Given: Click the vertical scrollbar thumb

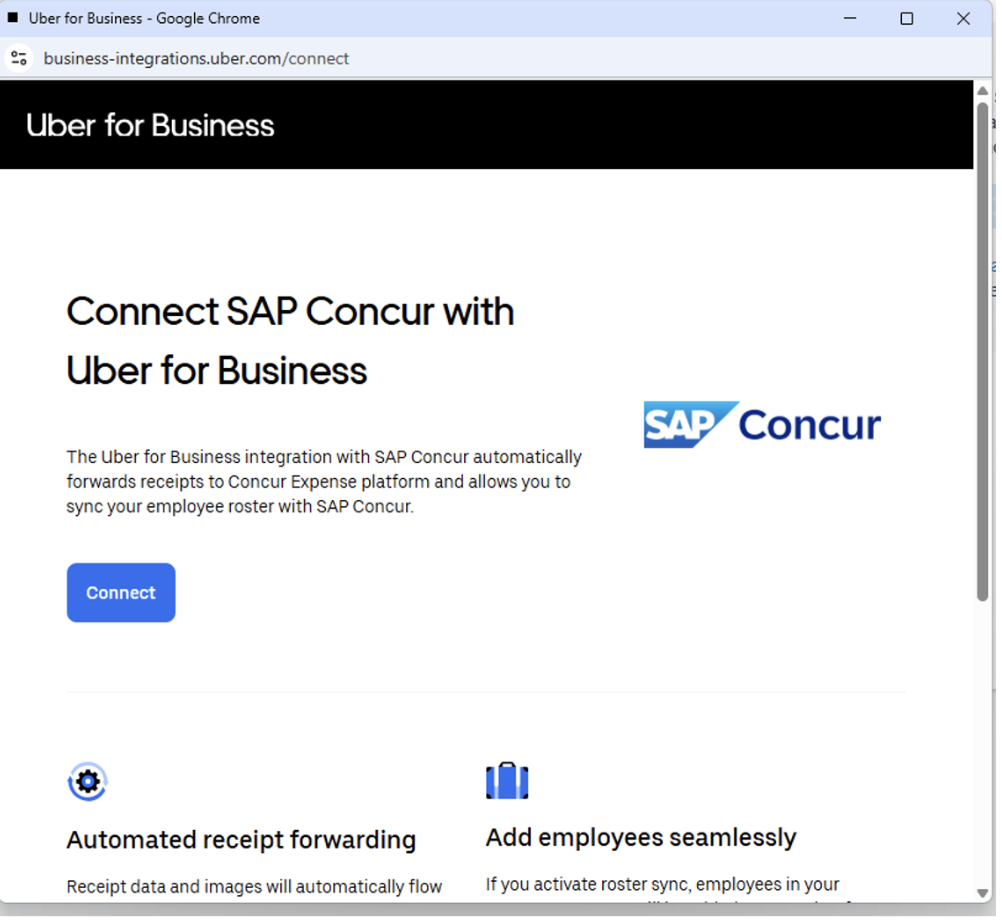Looking at the screenshot, I should tap(984, 352).
